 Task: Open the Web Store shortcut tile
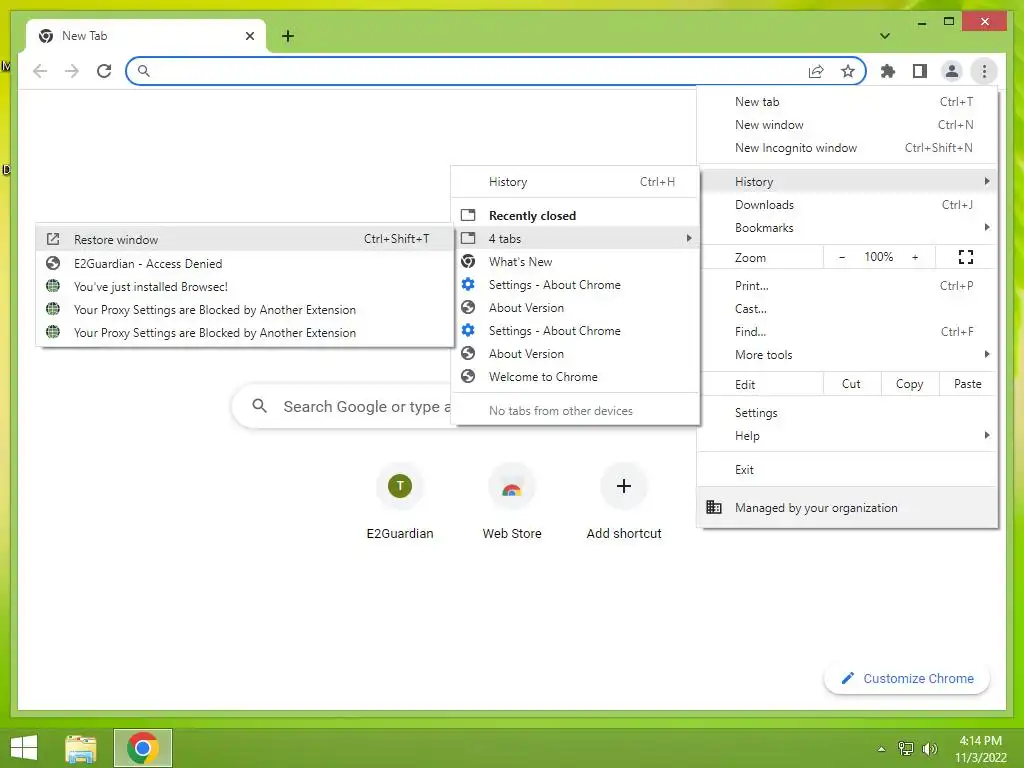coord(512,501)
